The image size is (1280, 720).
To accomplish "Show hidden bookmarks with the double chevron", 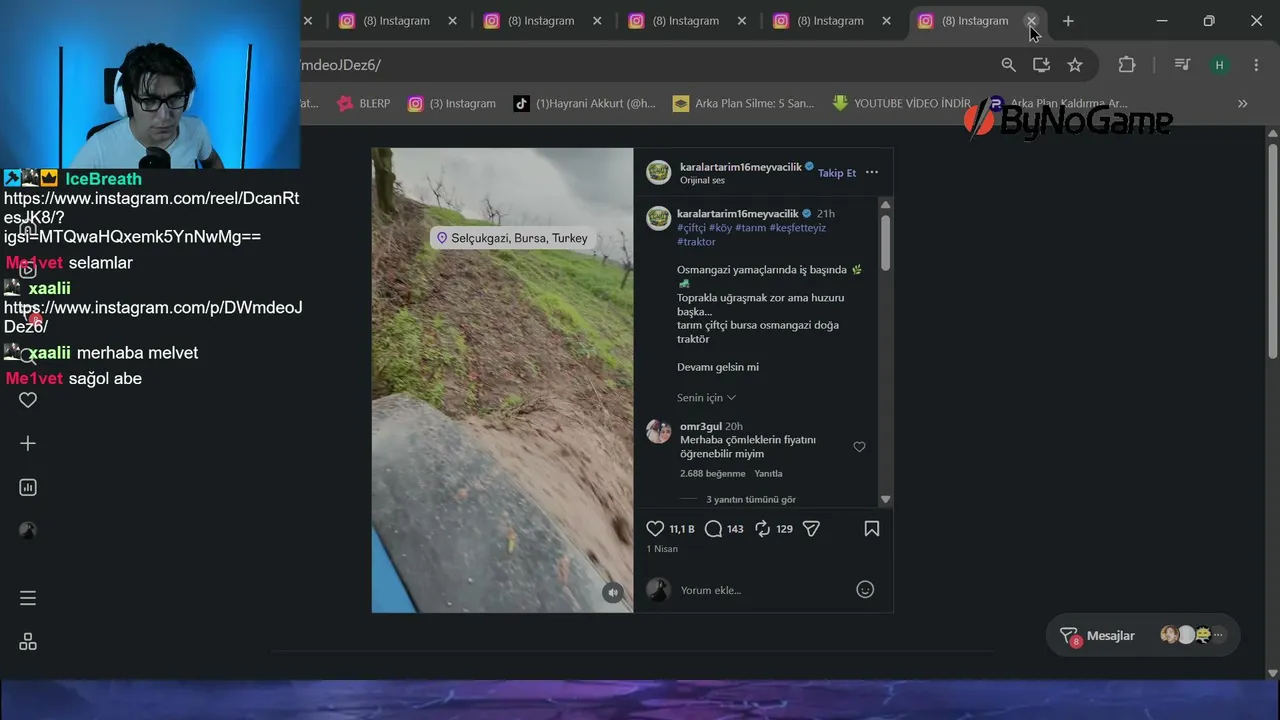I will 1243,103.
